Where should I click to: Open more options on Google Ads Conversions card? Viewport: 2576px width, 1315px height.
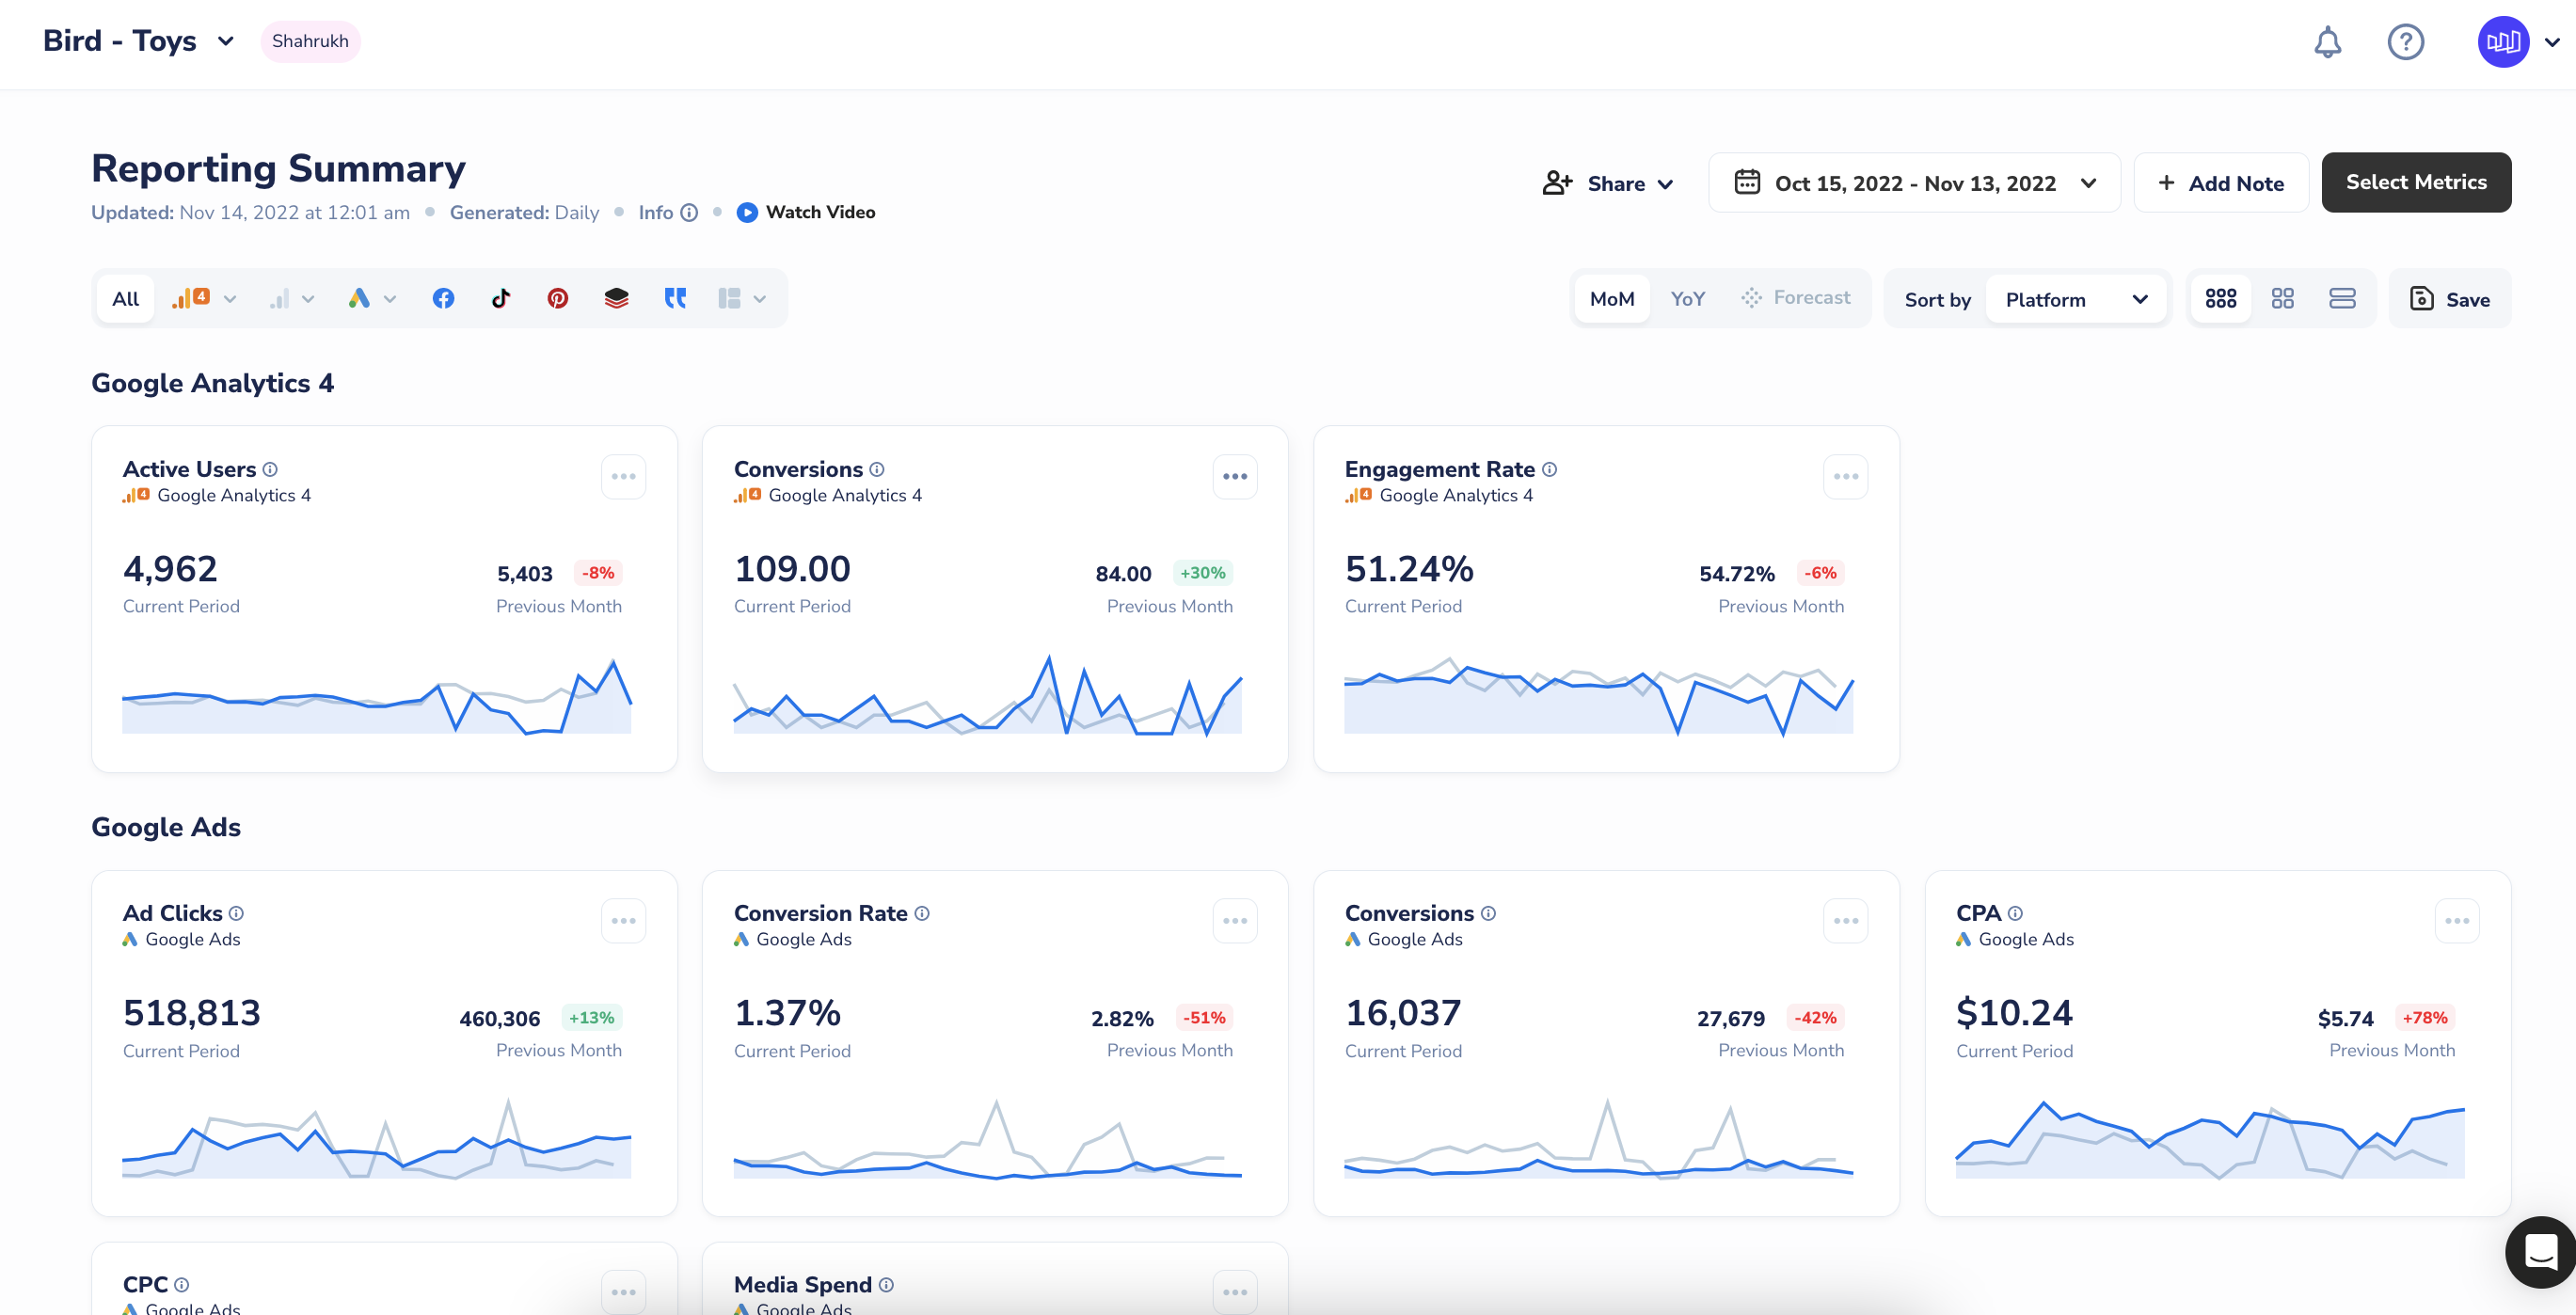click(x=1846, y=921)
